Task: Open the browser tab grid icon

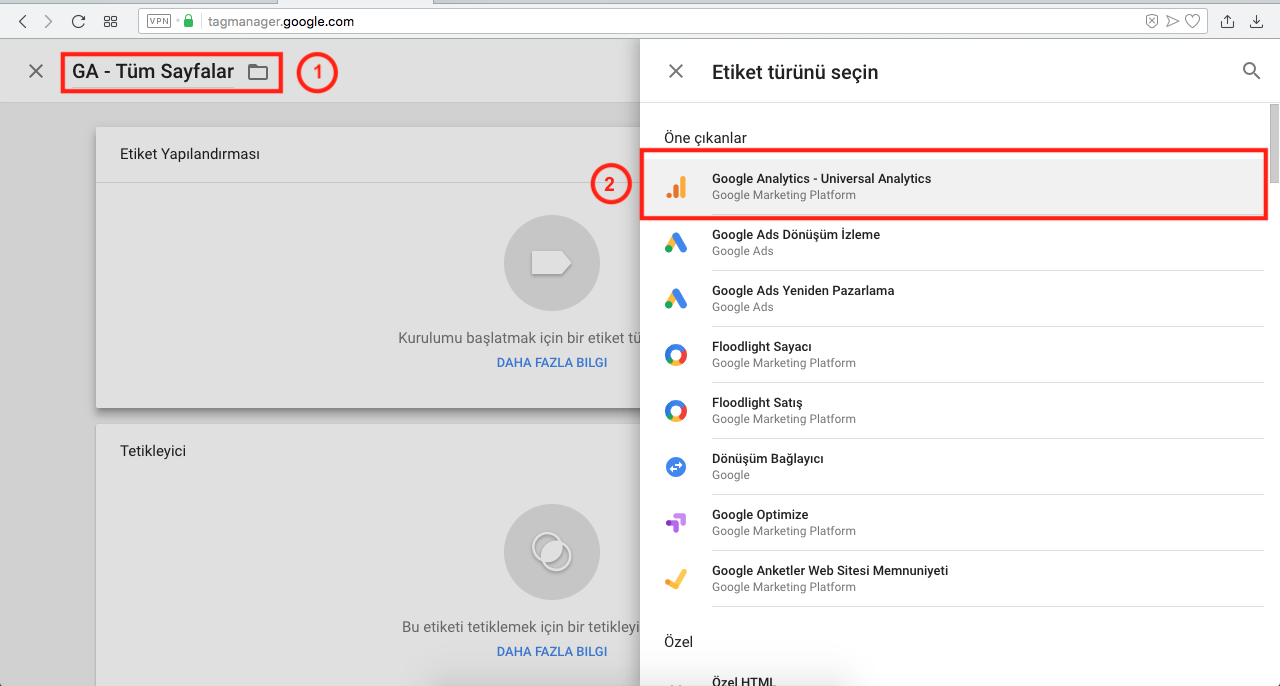Action: point(111,21)
